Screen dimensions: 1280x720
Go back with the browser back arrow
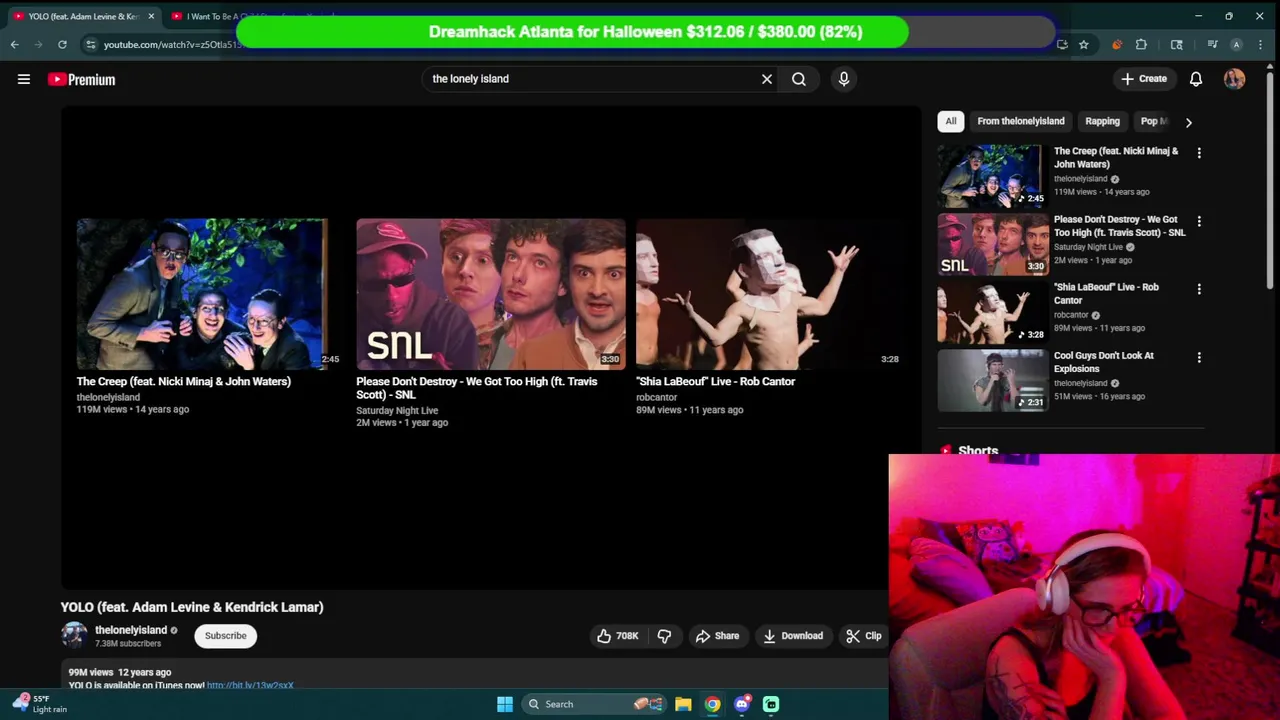coord(14,44)
